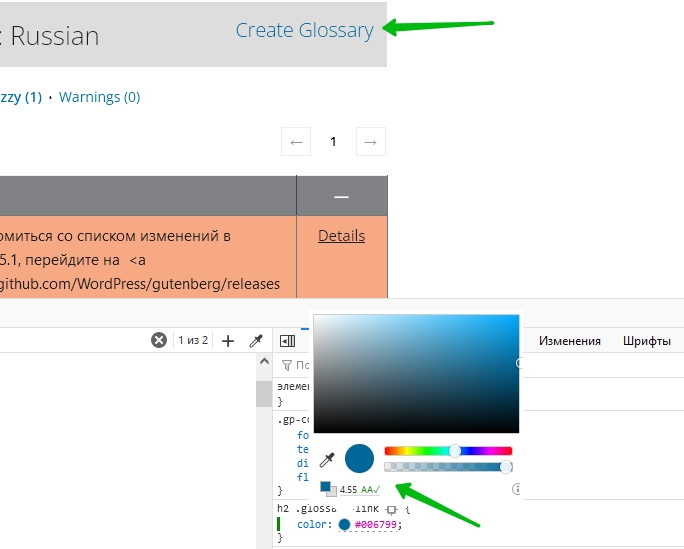Toggle the sidebar pane layout icon
684x549 pixels.
tap(288, 341)
